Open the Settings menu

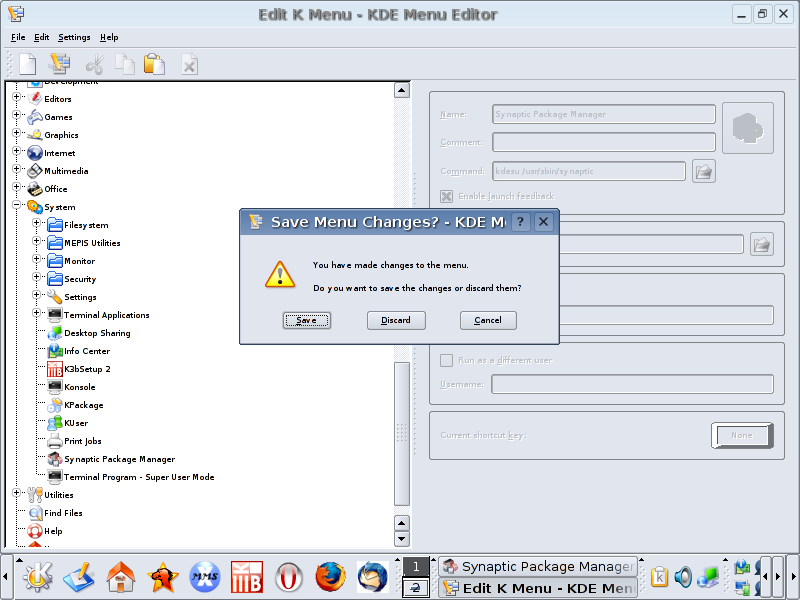[74, 37]
